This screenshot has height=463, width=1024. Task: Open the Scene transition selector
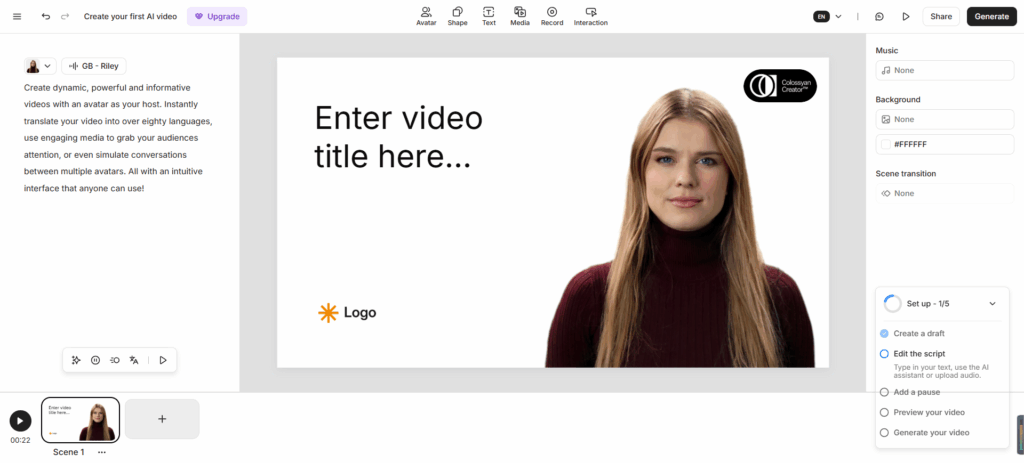944,193
